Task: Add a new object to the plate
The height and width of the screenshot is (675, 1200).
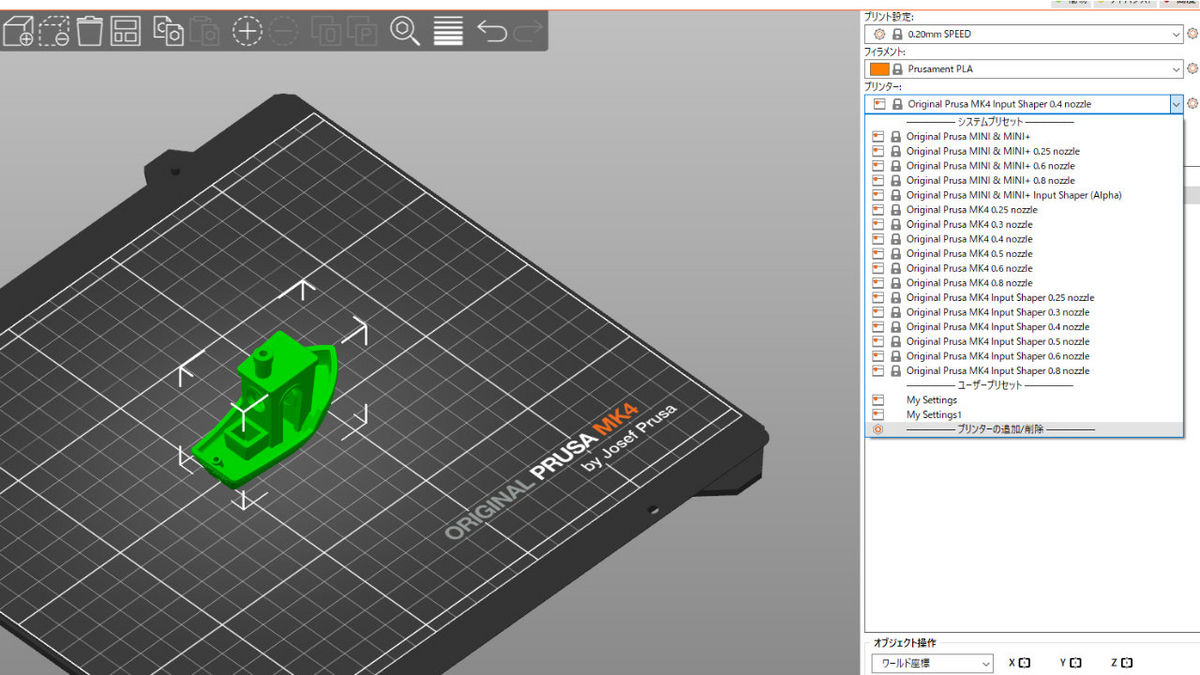Action: (x=17, y=31)
